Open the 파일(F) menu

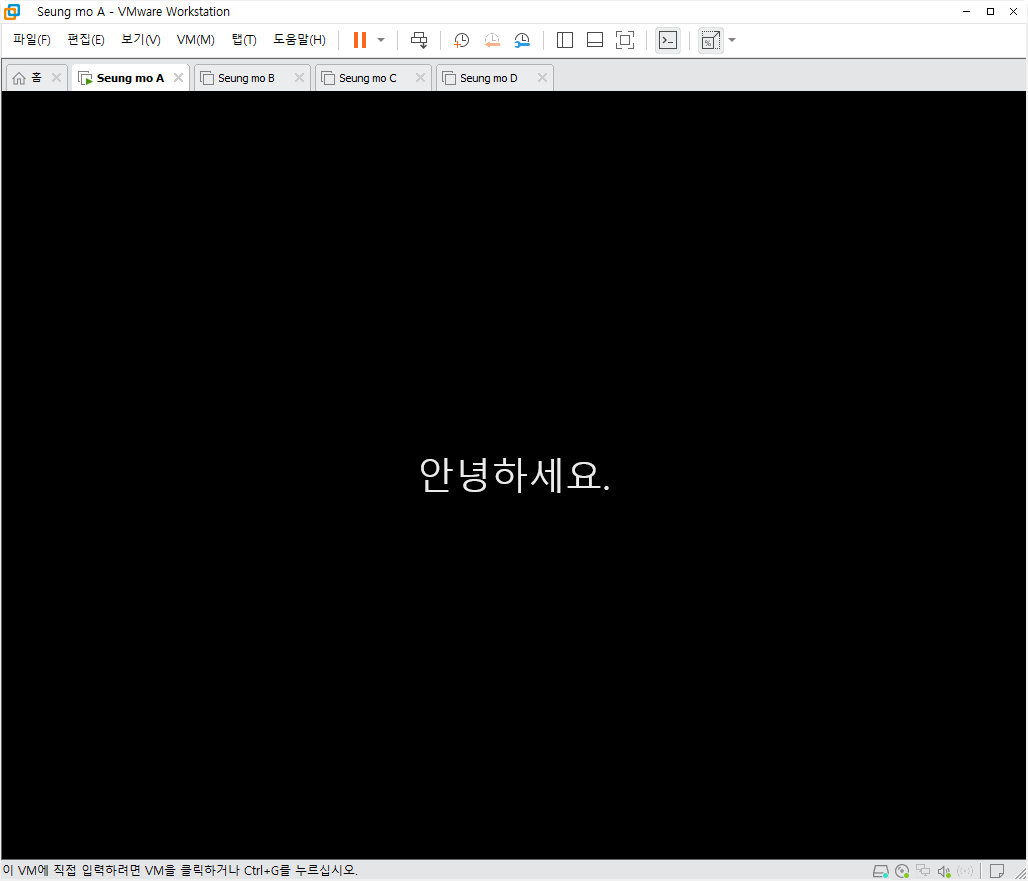click(31, 39)
